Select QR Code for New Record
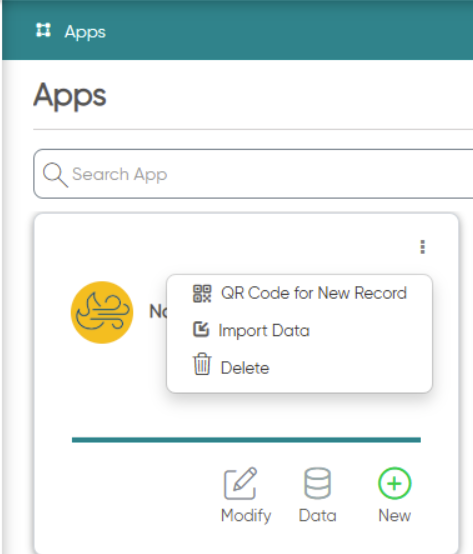473x554 pixels. [x=300, y=293]
